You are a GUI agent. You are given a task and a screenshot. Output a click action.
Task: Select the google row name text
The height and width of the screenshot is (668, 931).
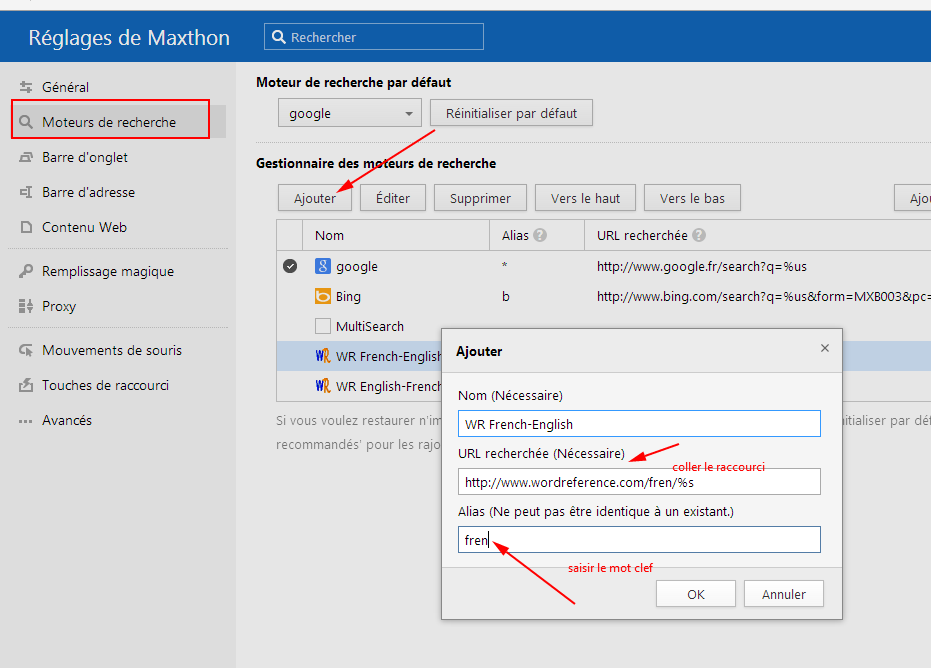(x=356, y=267)
